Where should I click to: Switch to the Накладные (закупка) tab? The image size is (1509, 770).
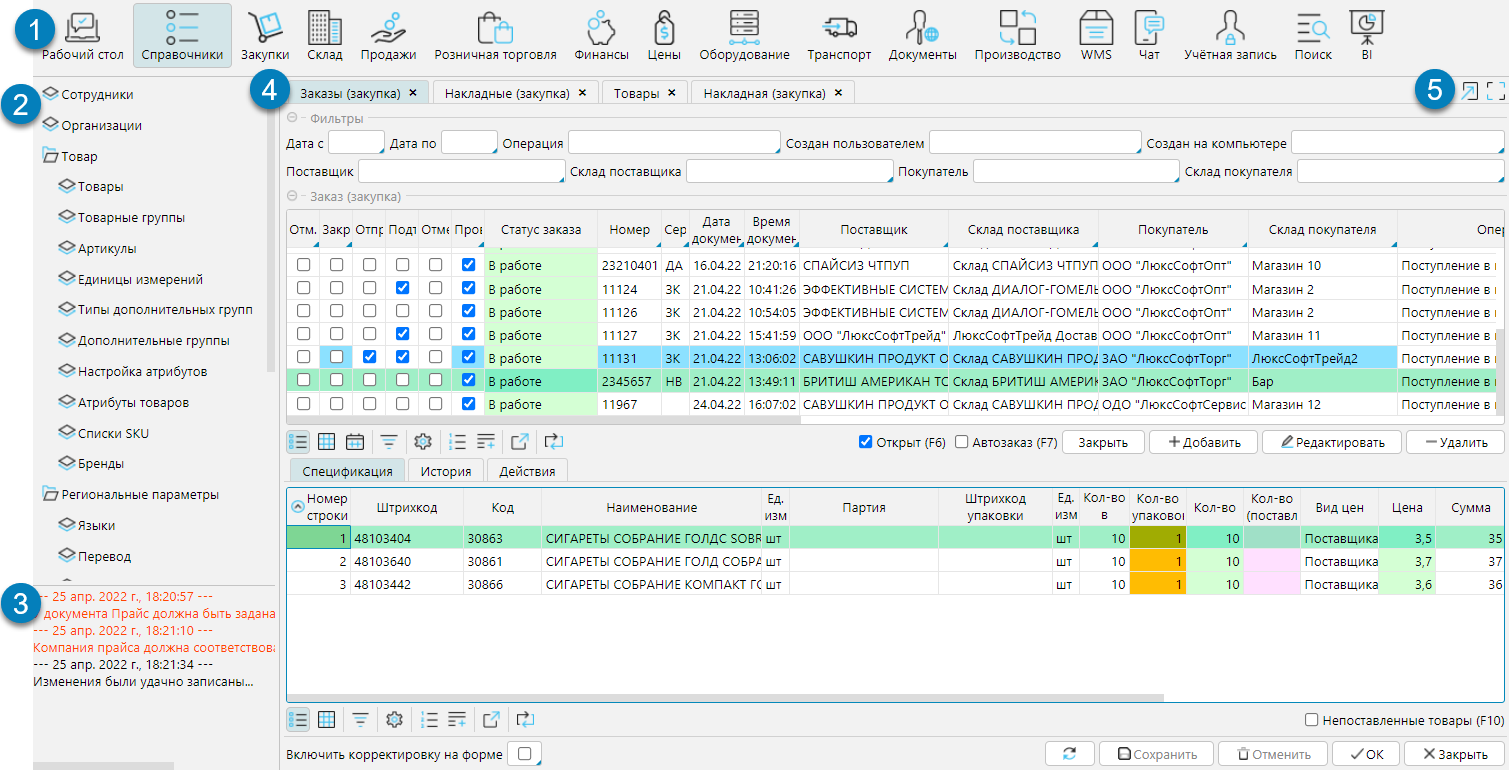tap(506, 93)
